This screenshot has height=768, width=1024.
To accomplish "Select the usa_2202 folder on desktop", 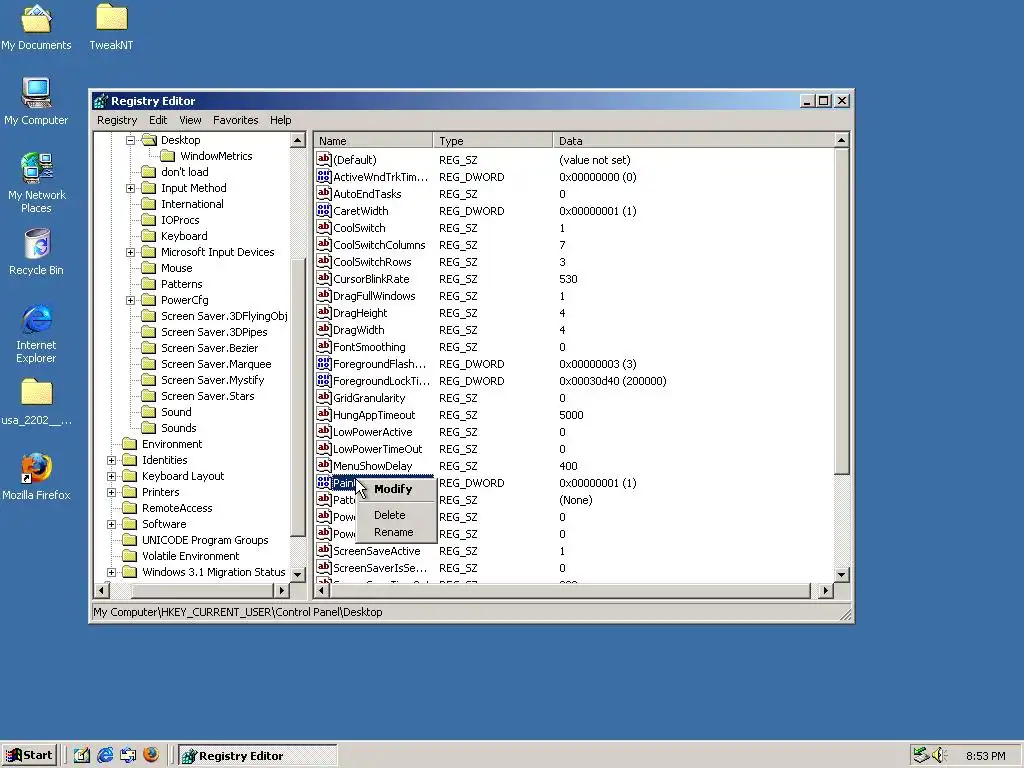I will pos(36,404).
